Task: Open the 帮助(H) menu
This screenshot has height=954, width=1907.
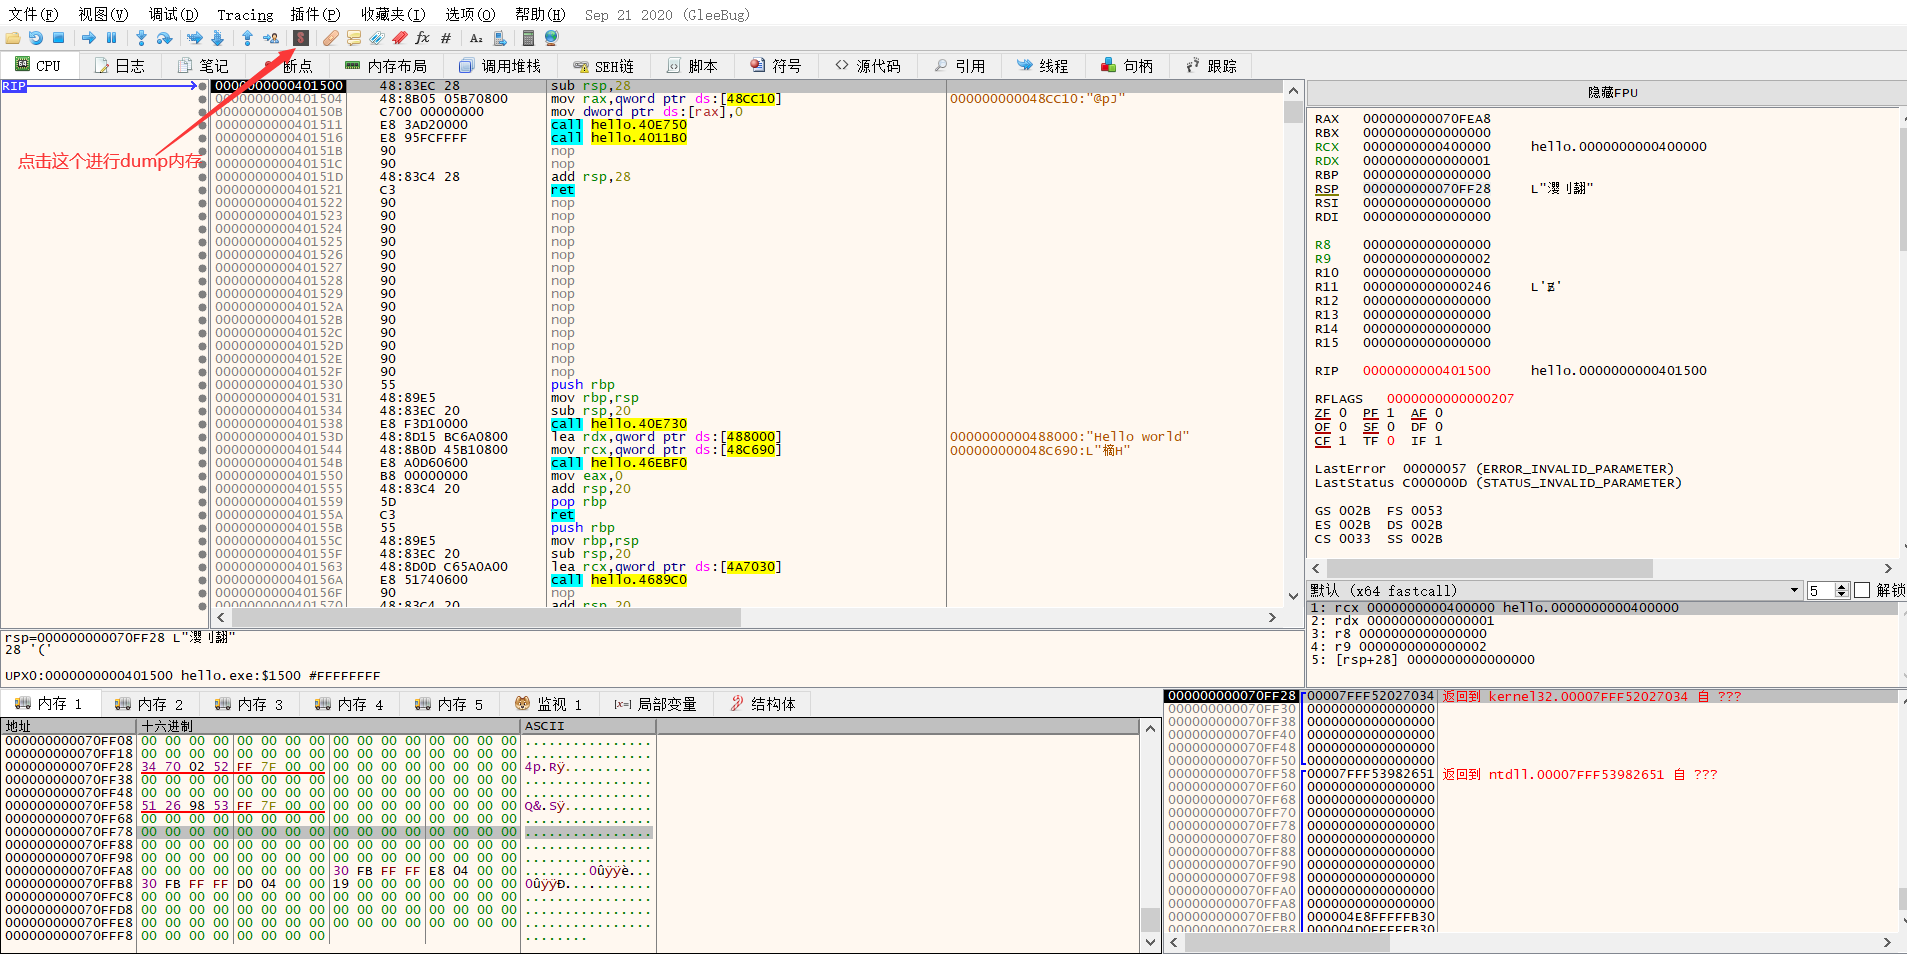Action: pyautogui.click(x=540, y=14)
